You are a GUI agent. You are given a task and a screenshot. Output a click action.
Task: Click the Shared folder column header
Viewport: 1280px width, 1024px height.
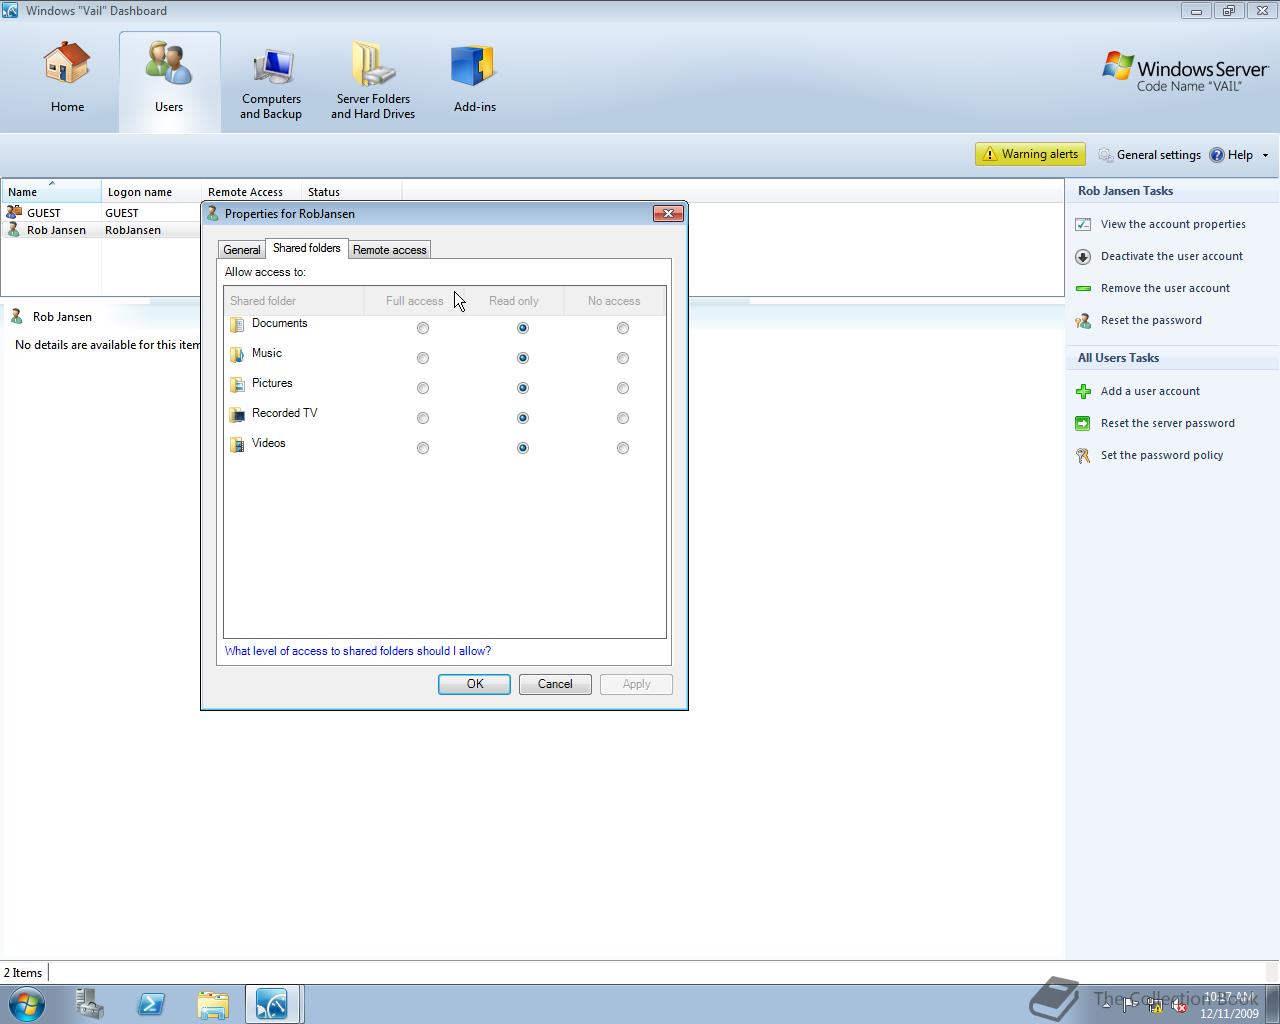[294, 301]
